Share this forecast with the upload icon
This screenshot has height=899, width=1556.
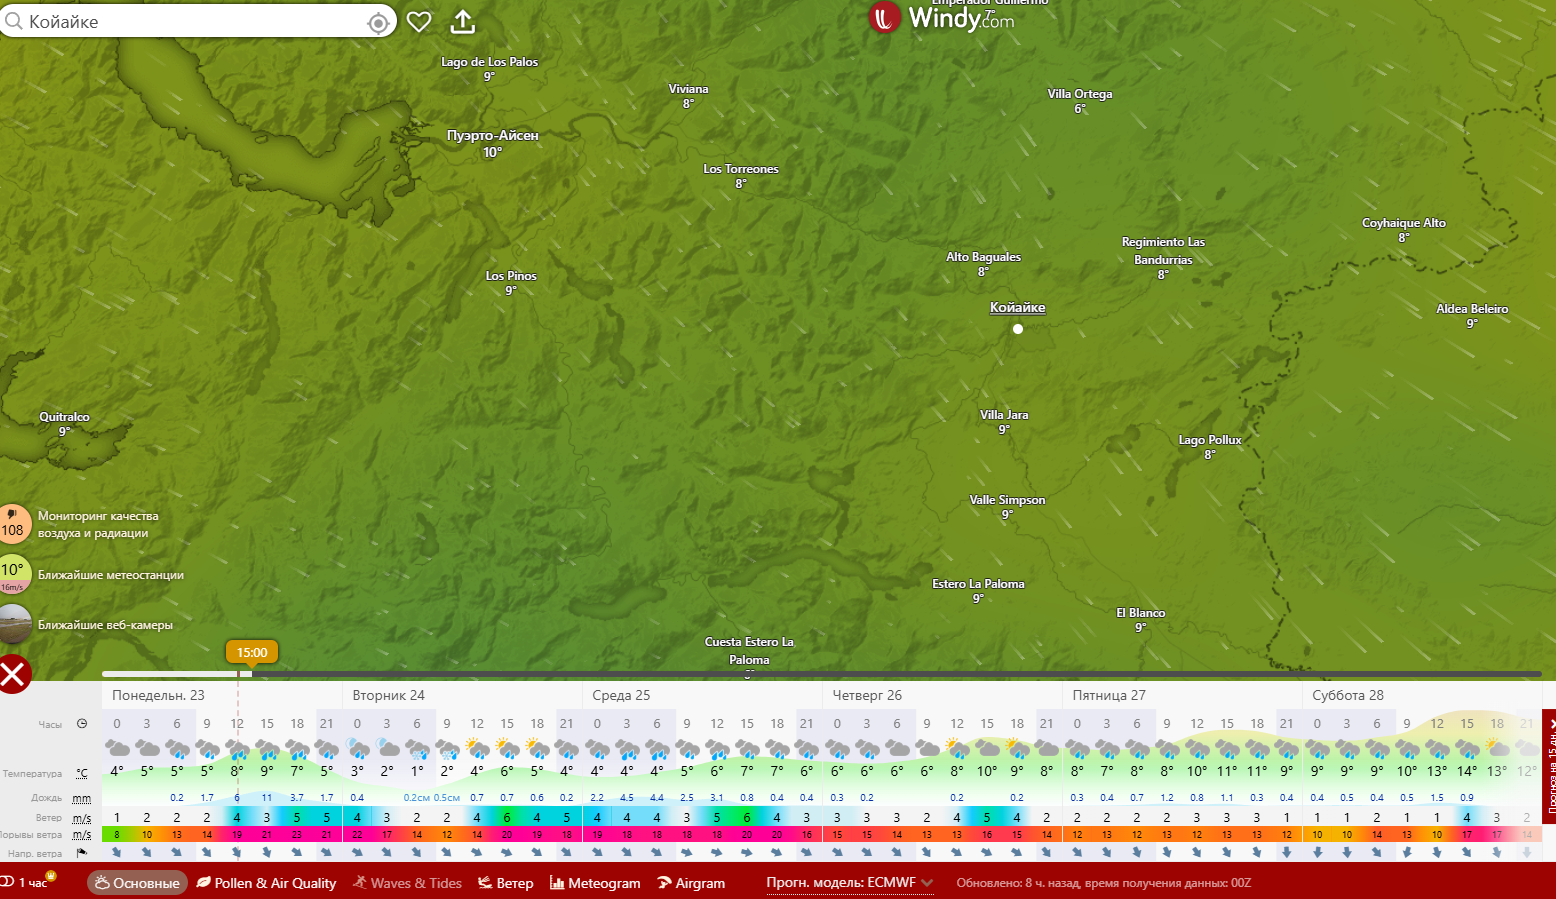point(462,22)
